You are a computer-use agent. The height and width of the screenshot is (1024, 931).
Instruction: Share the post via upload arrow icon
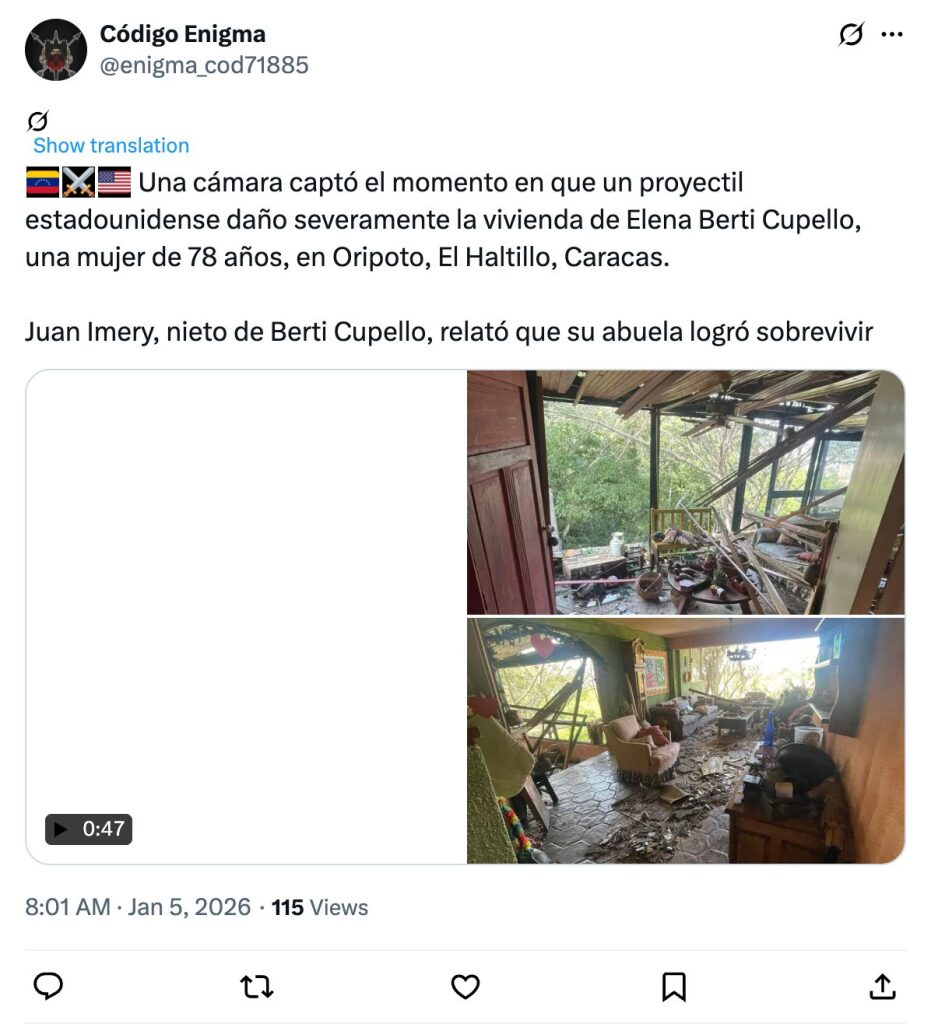[x=882, y=986]
